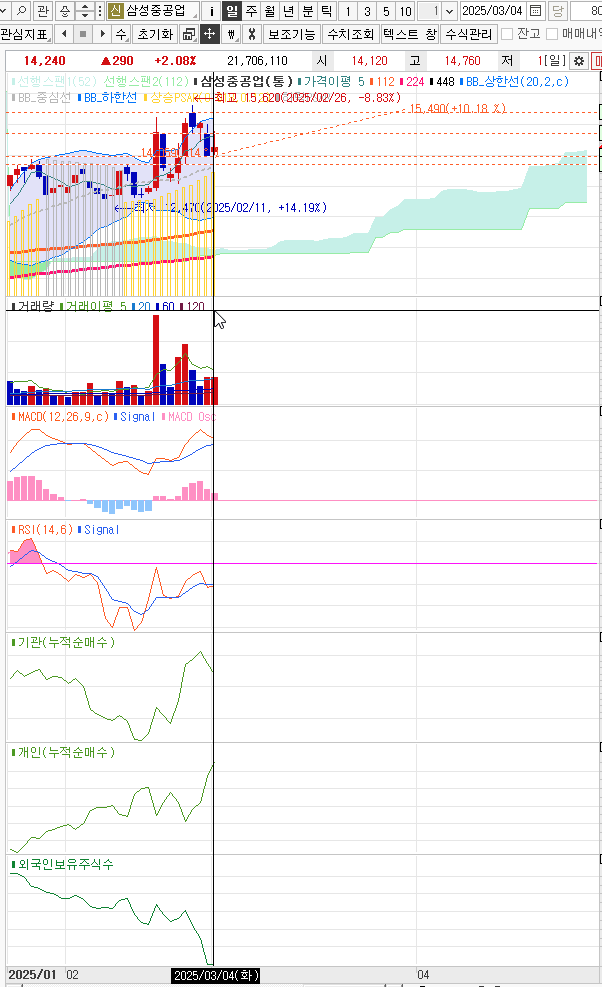
Task: Click the multi-window layout icon
Action: 189,34
